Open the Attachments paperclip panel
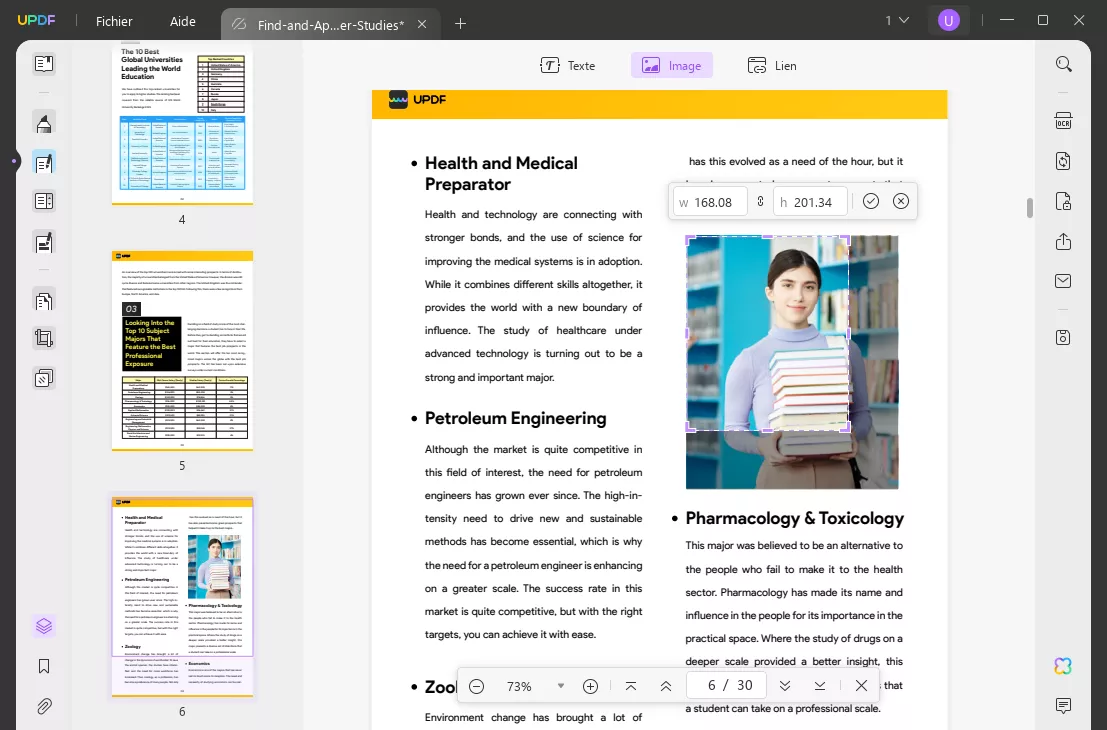 (x=44, y=706)
